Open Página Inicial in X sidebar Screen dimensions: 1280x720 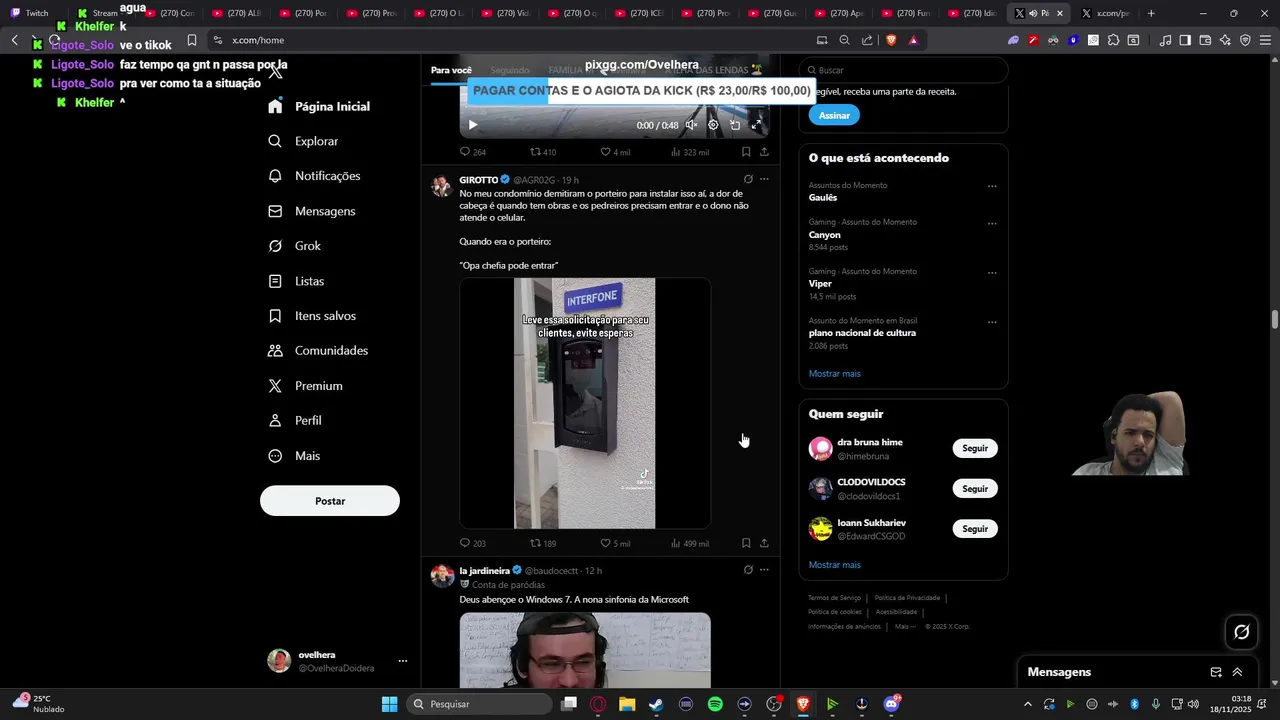[319, 106]
